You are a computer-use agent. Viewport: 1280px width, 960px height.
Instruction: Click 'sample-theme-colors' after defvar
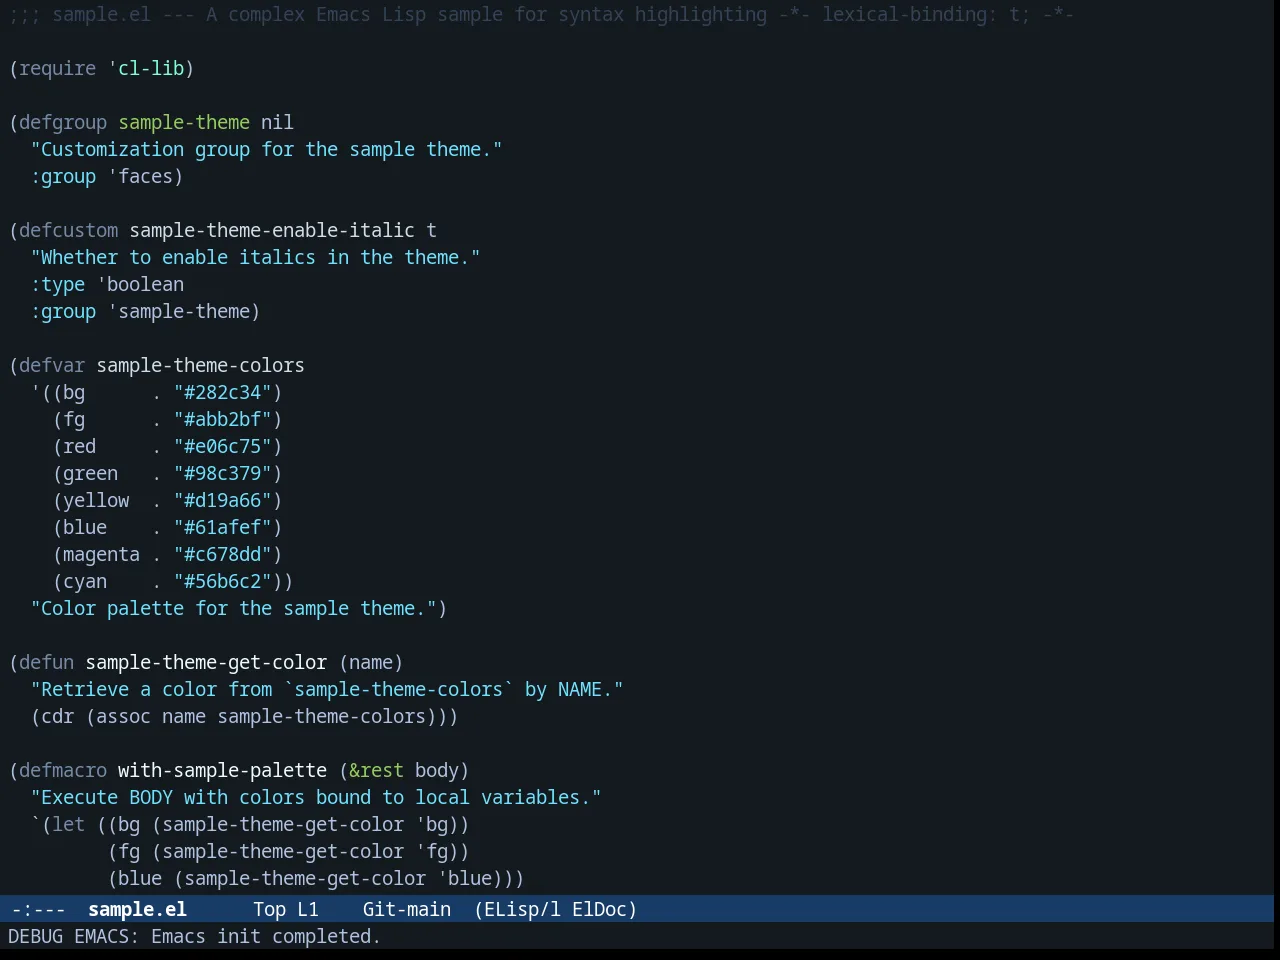pyautogui.click(x=200, y=365)
